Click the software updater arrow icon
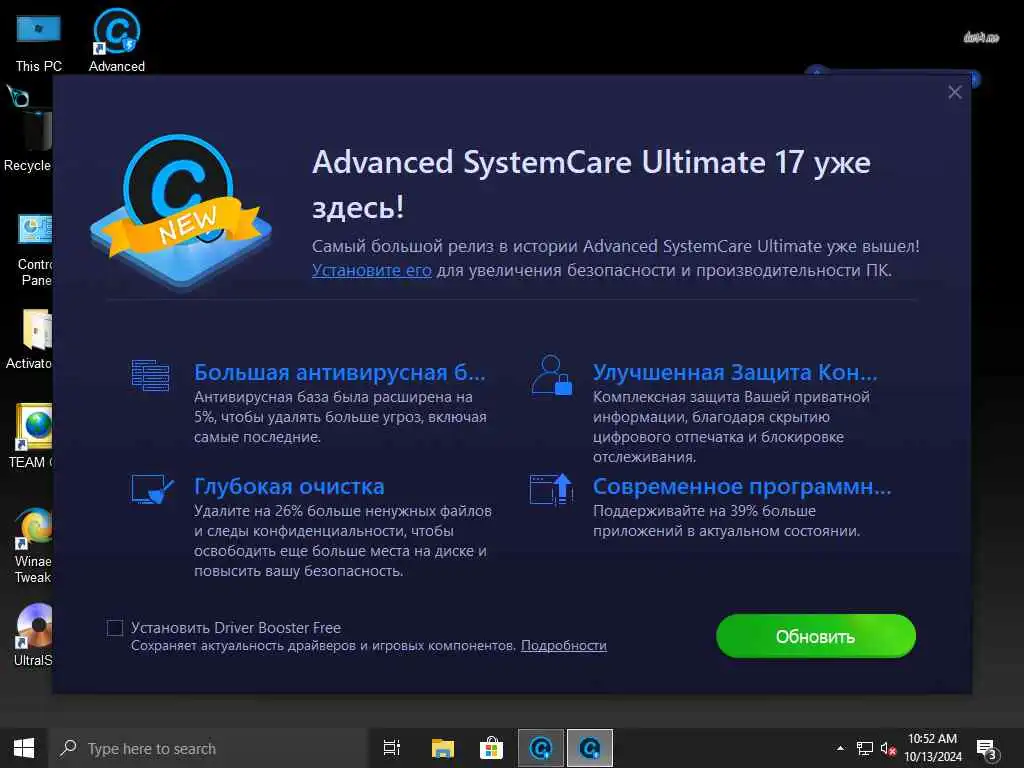1024x768 pixels. point(552,489)
